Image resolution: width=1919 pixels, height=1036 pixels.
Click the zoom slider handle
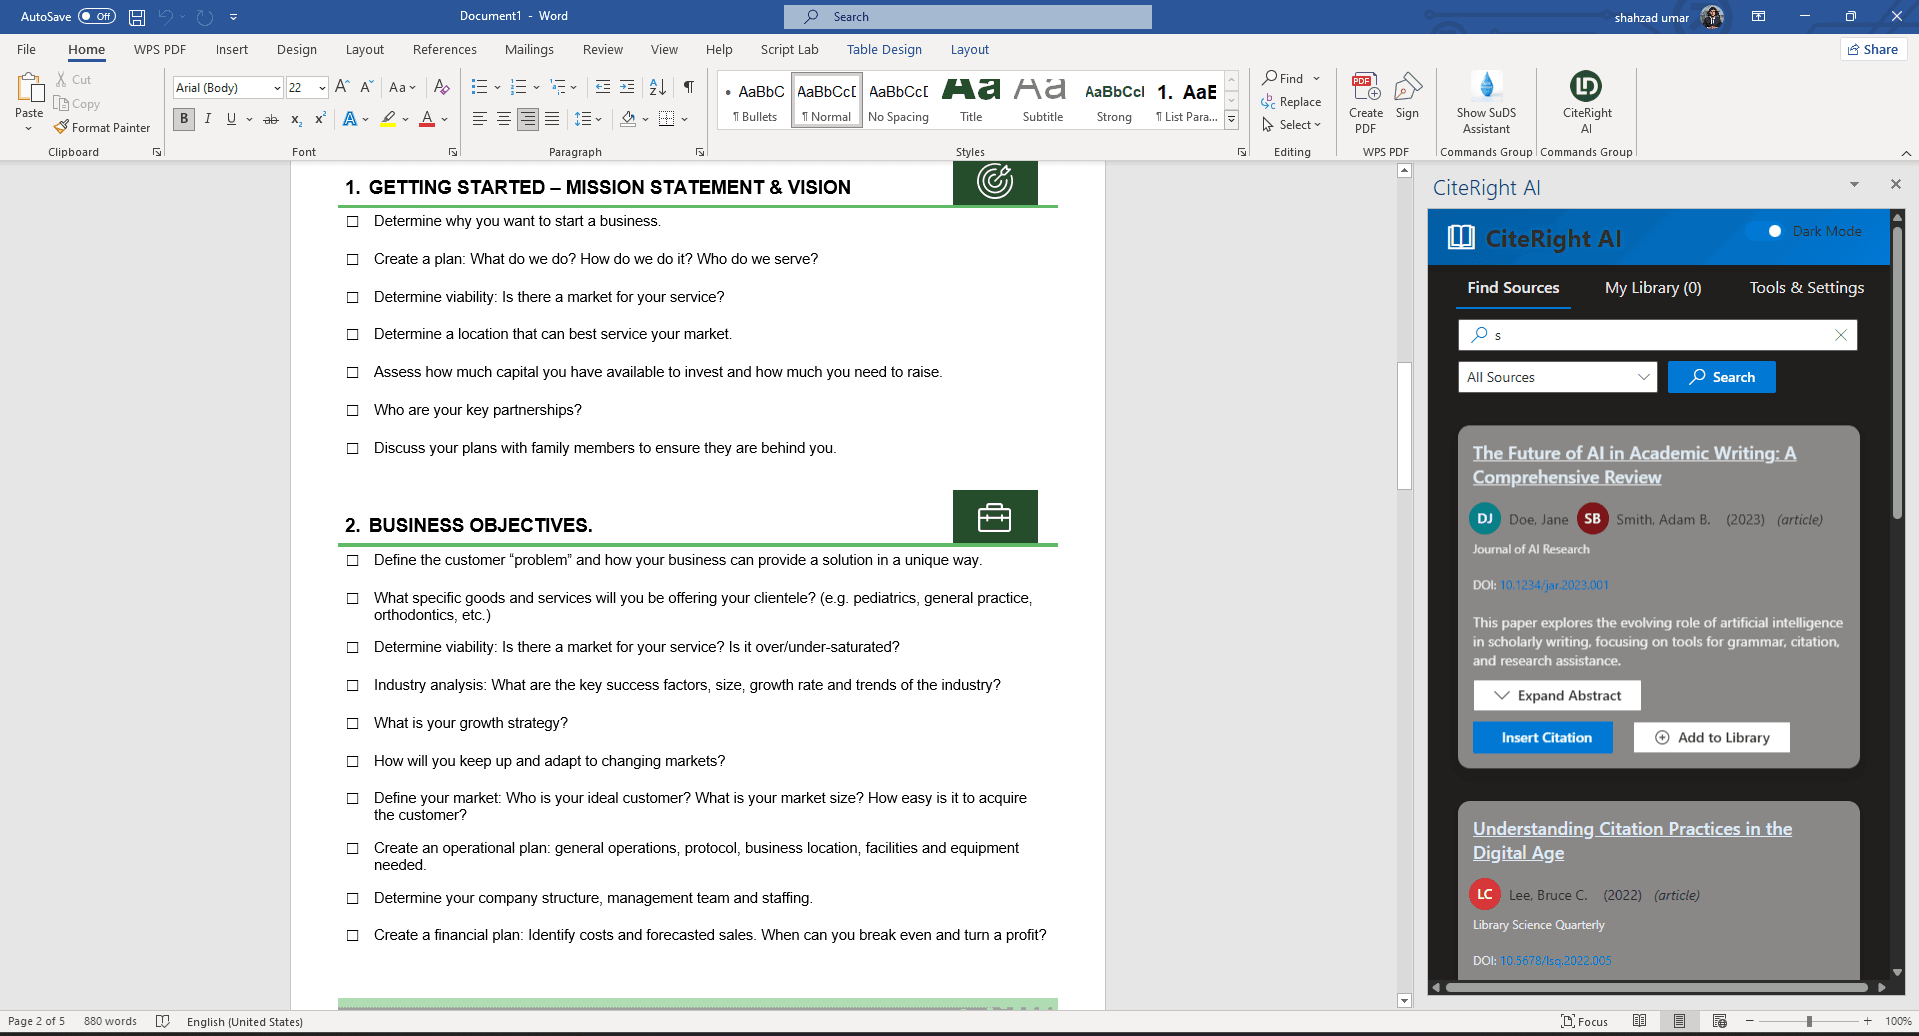1809,1021
